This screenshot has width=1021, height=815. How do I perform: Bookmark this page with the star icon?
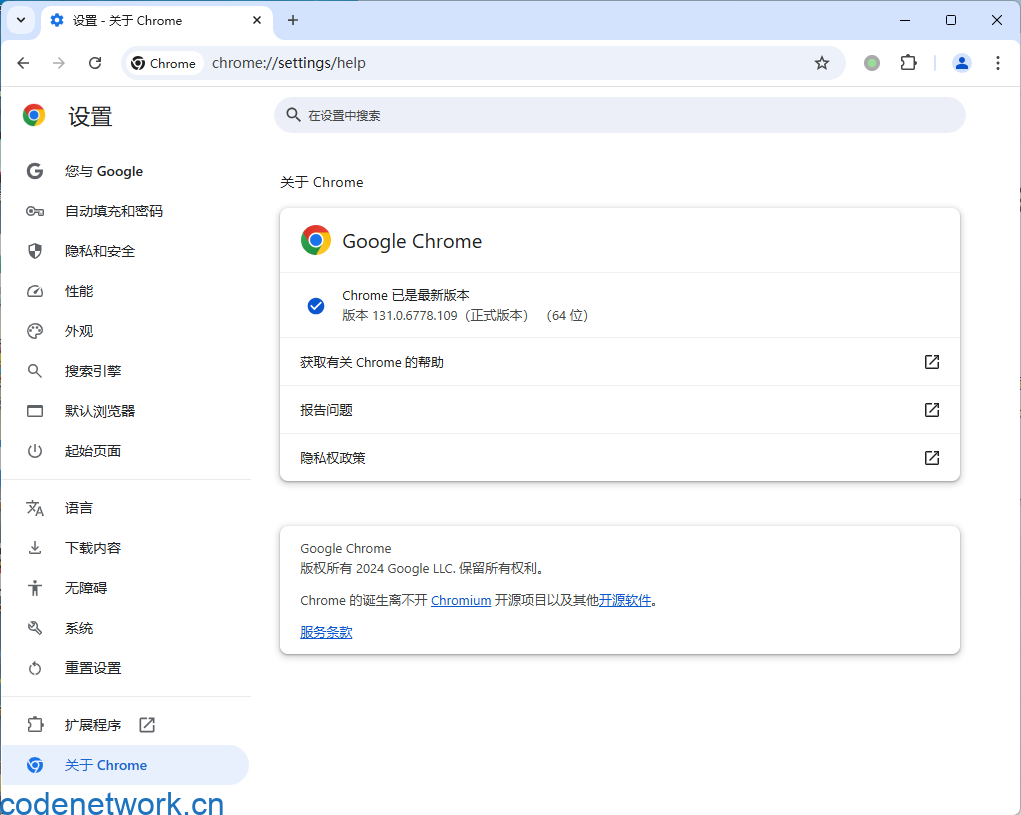(x=821, y=62)
